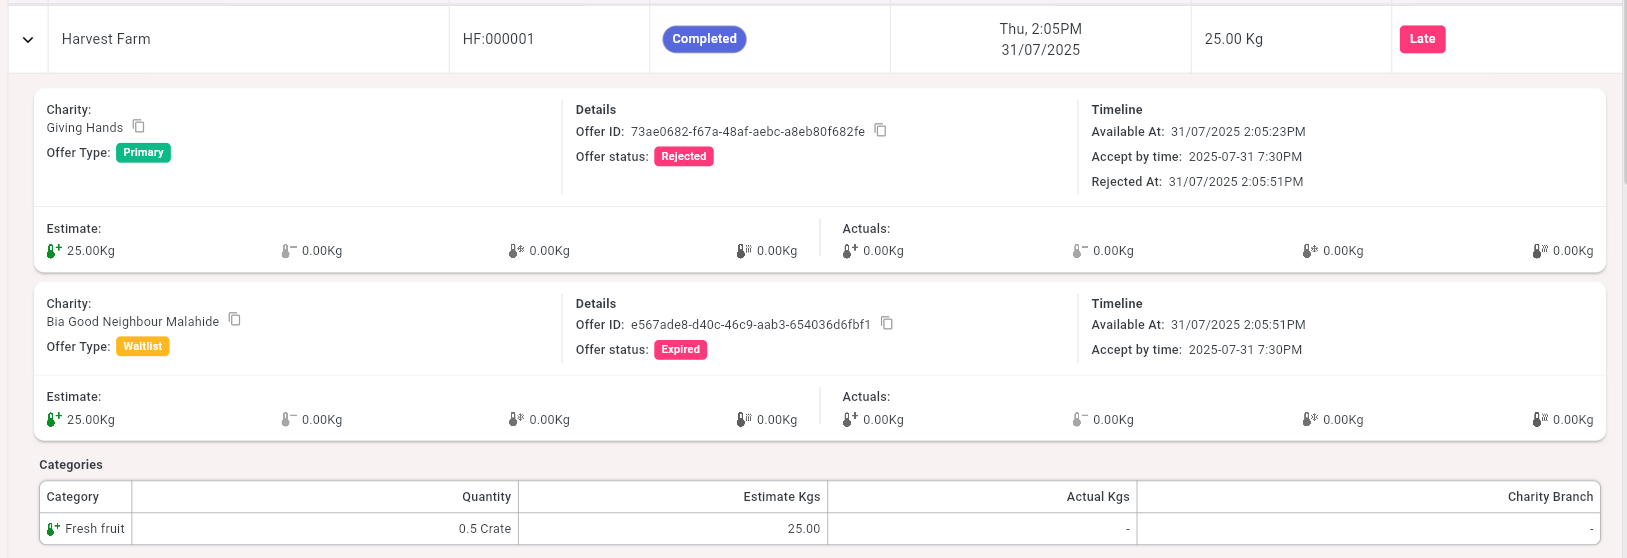This screenshot has height=558, width=1627.
Task: Collapse the Harvest Farm row chevron
Action: pos(28,40)
